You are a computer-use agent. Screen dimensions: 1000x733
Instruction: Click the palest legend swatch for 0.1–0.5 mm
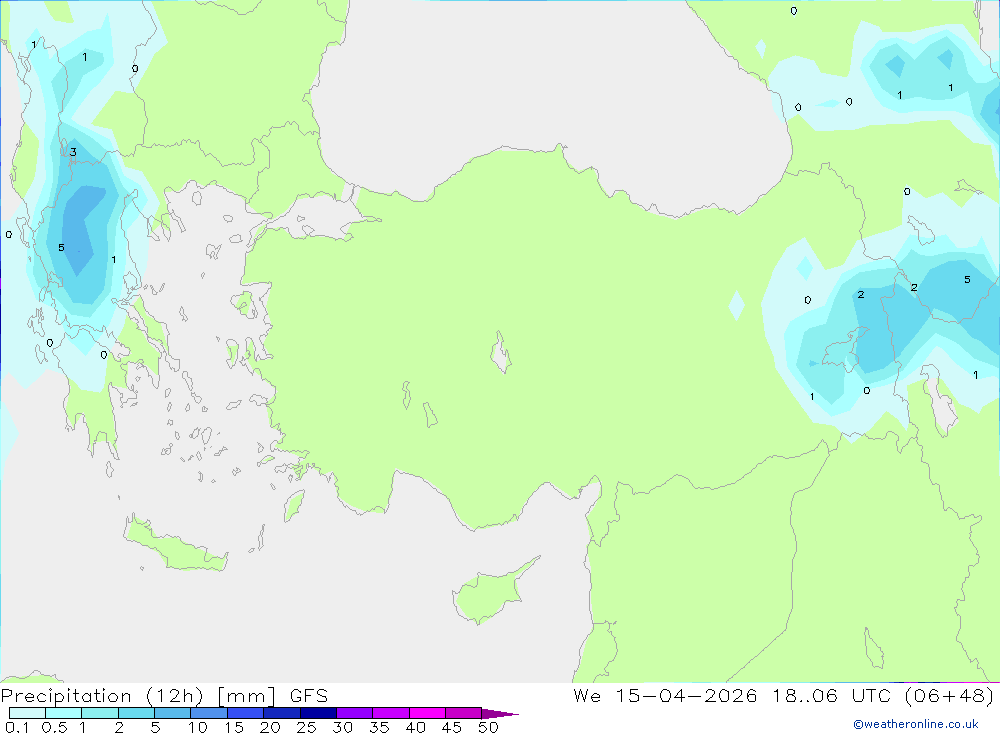[27, 713]
